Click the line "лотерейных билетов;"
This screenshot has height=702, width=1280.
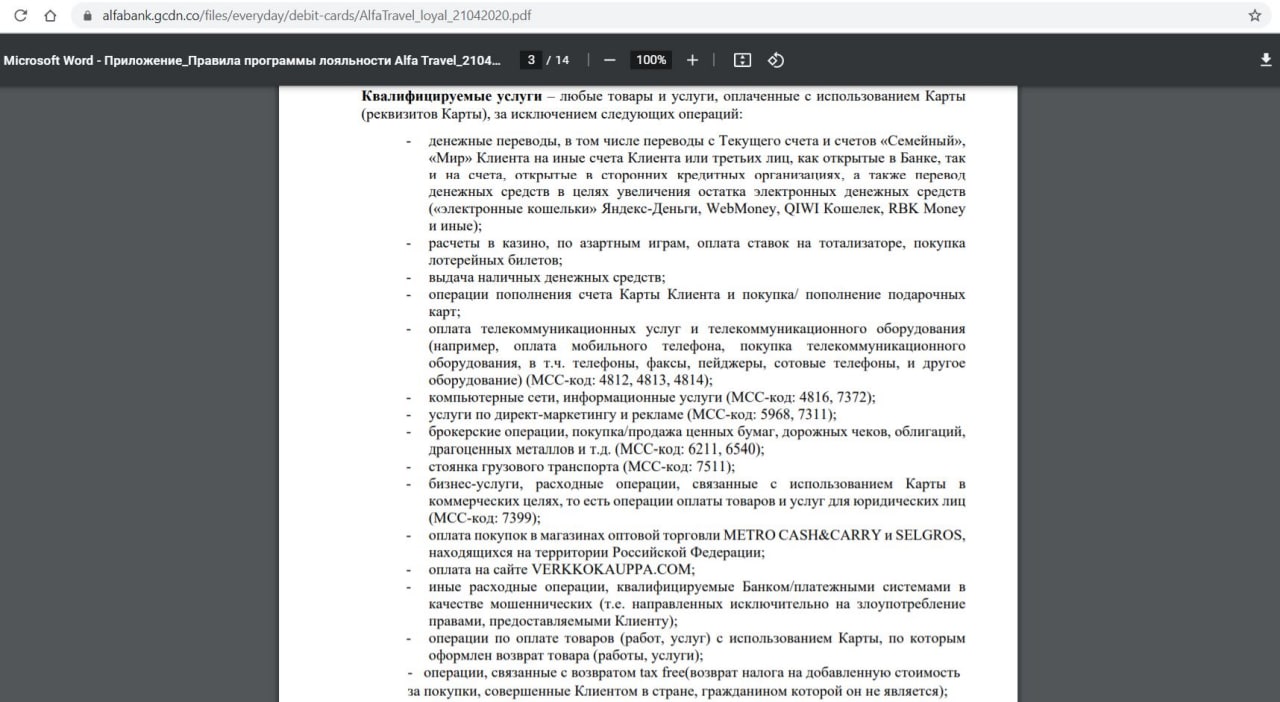(x=495, y=260)
